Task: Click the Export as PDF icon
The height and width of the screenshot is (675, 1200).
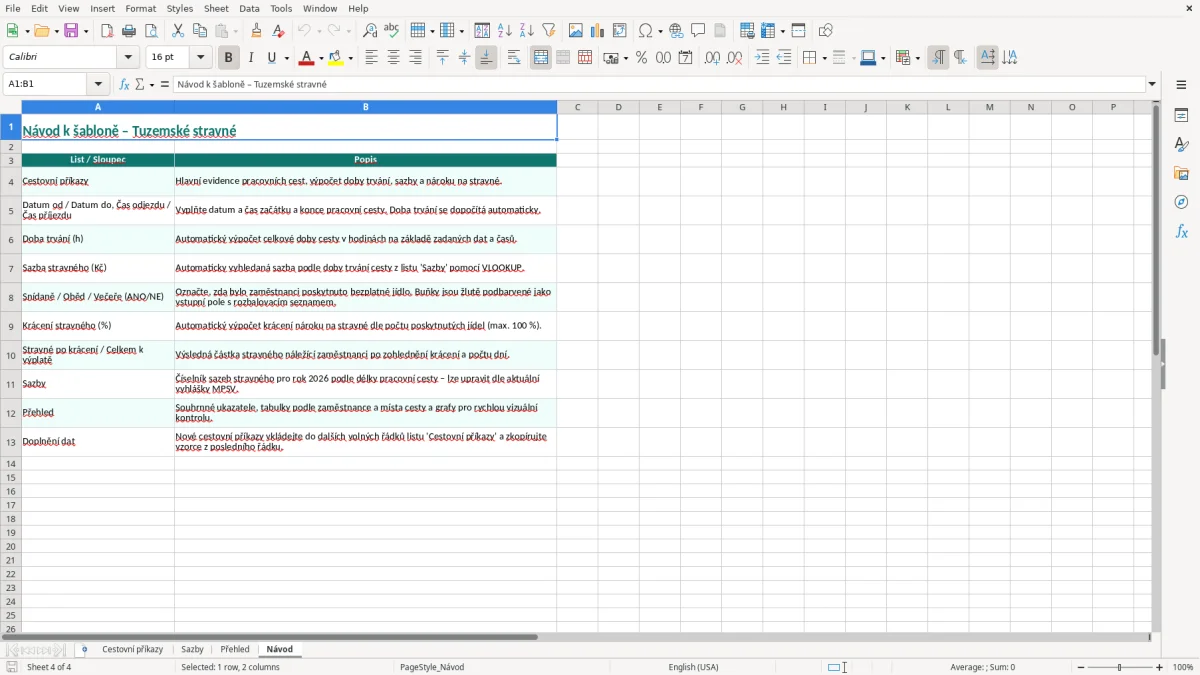Action: pos(107,31)
